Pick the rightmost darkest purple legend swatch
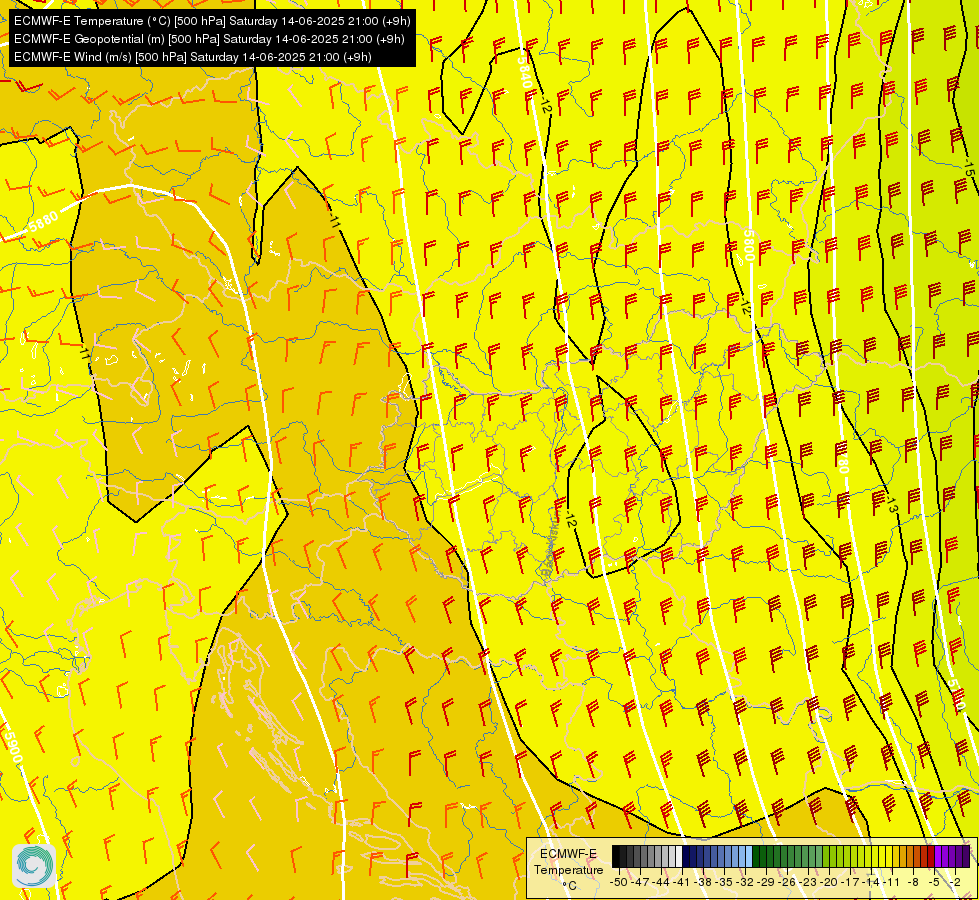The image size is (979, 900). pos(966,856)
